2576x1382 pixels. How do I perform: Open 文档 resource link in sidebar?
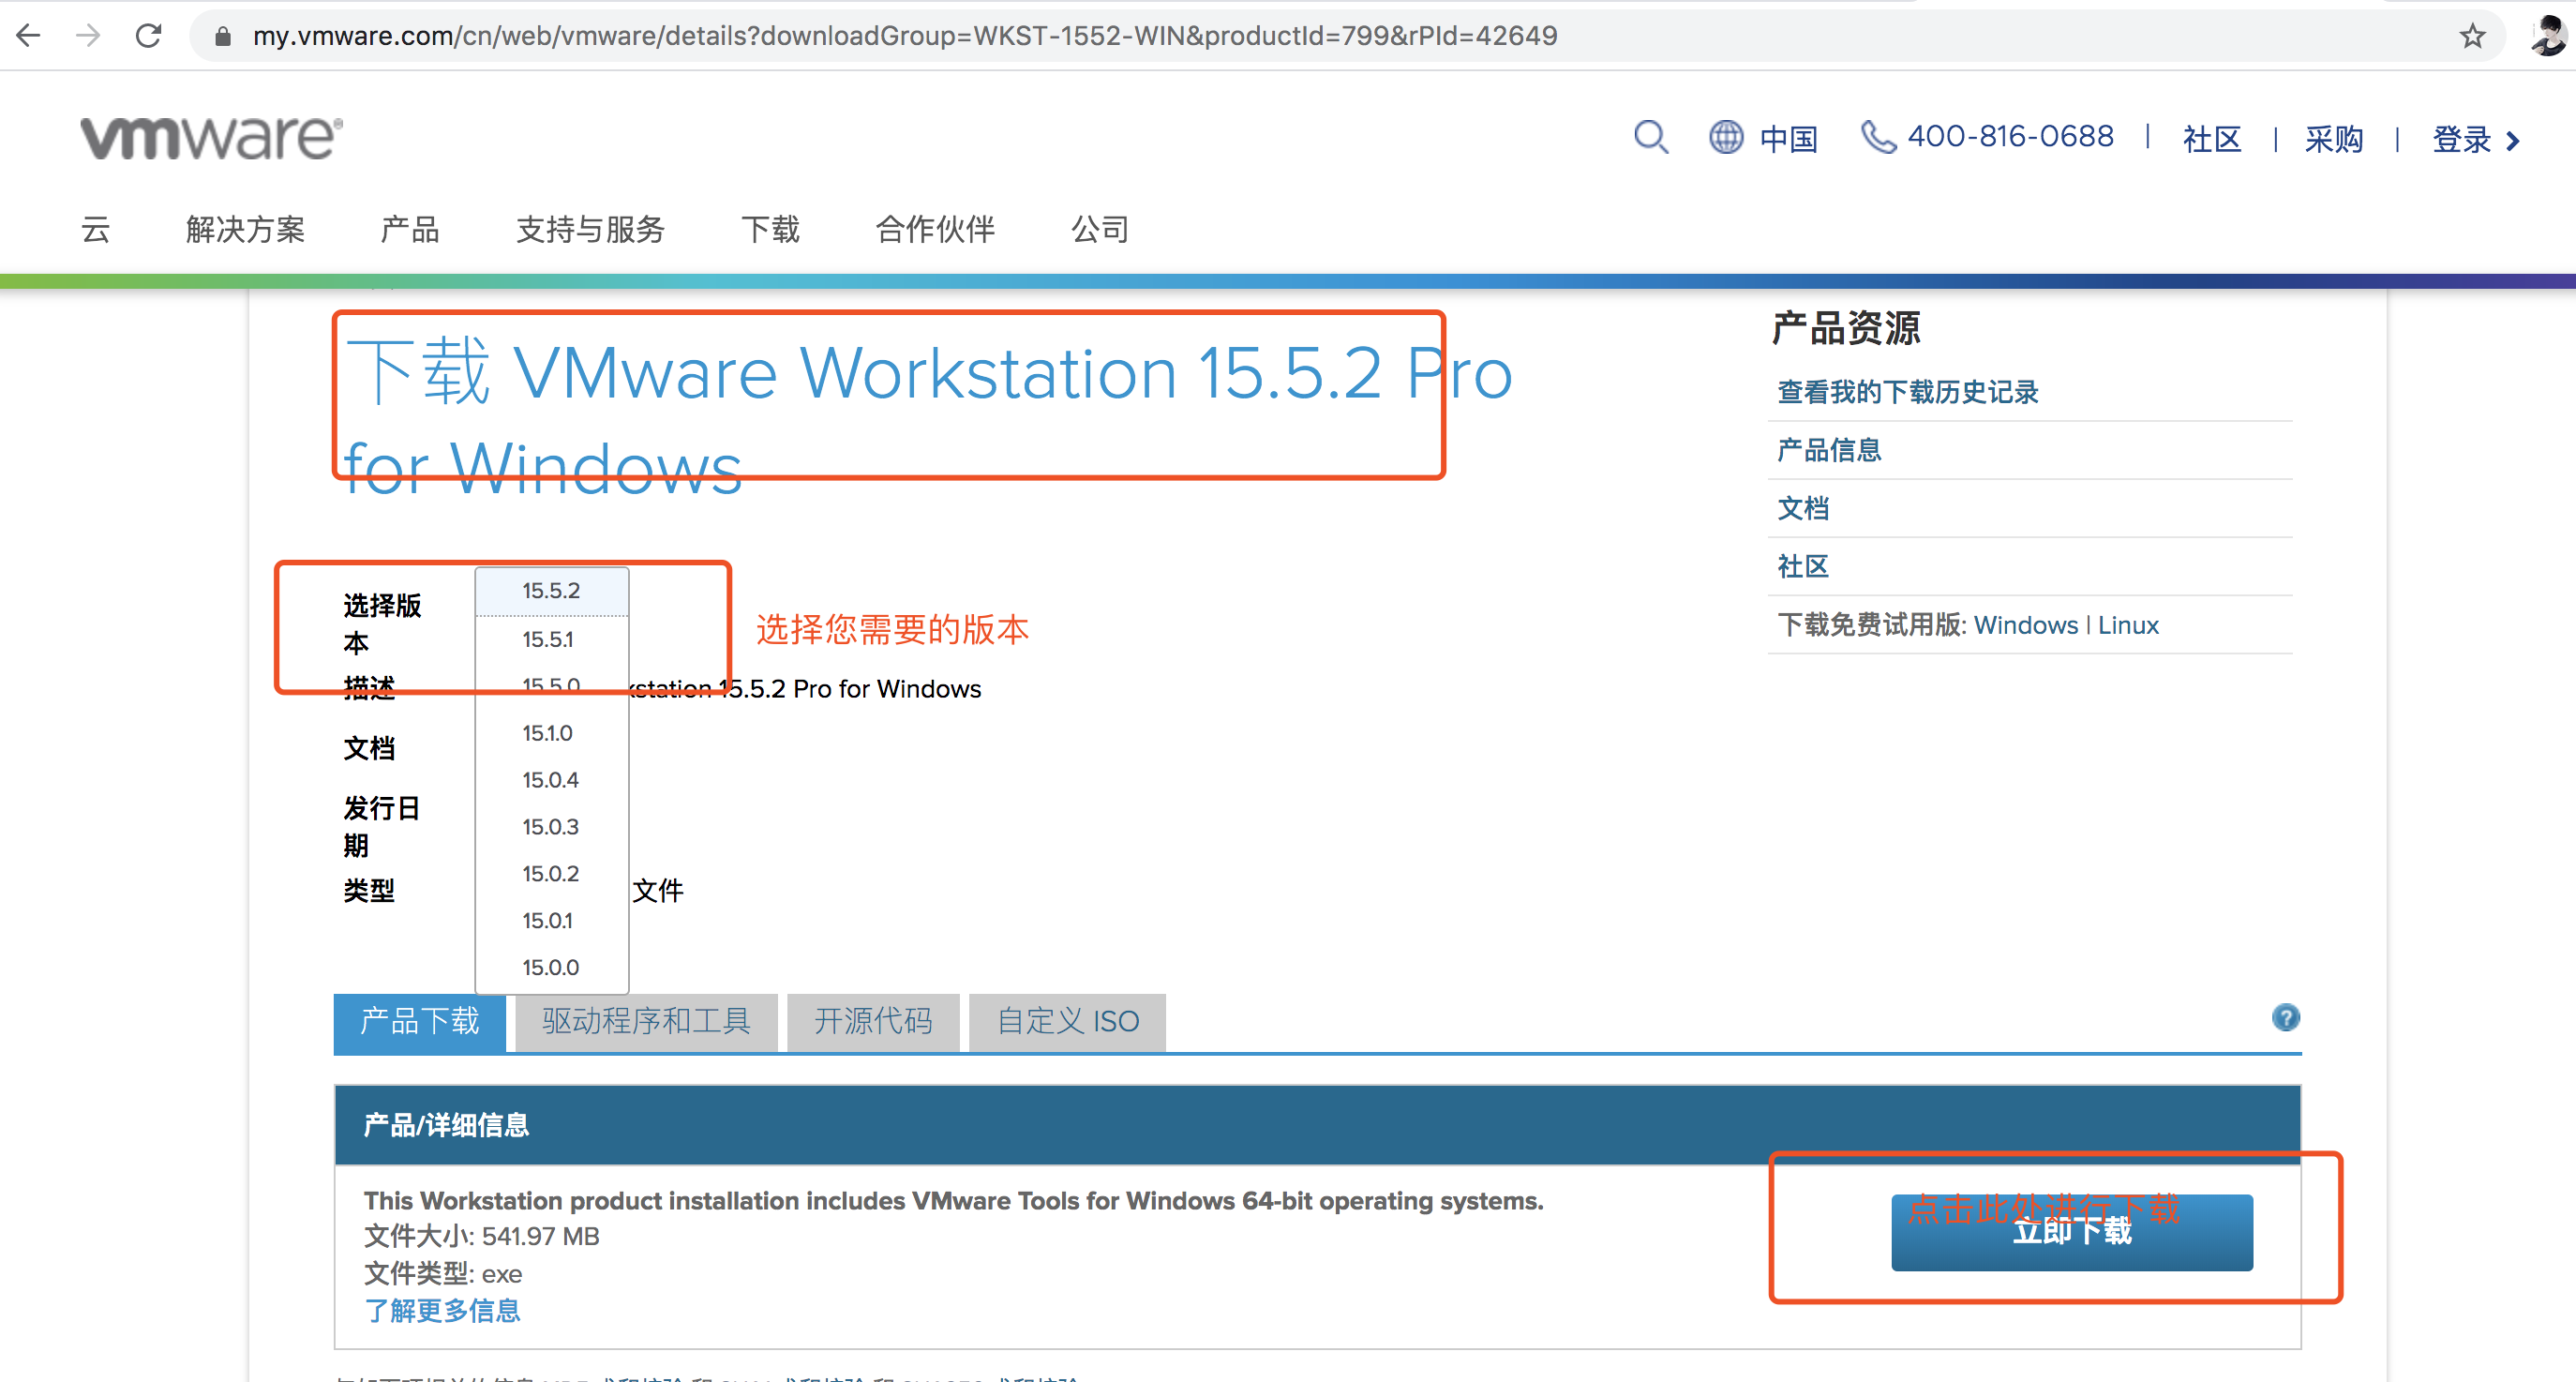click(x=1803, y=508)
